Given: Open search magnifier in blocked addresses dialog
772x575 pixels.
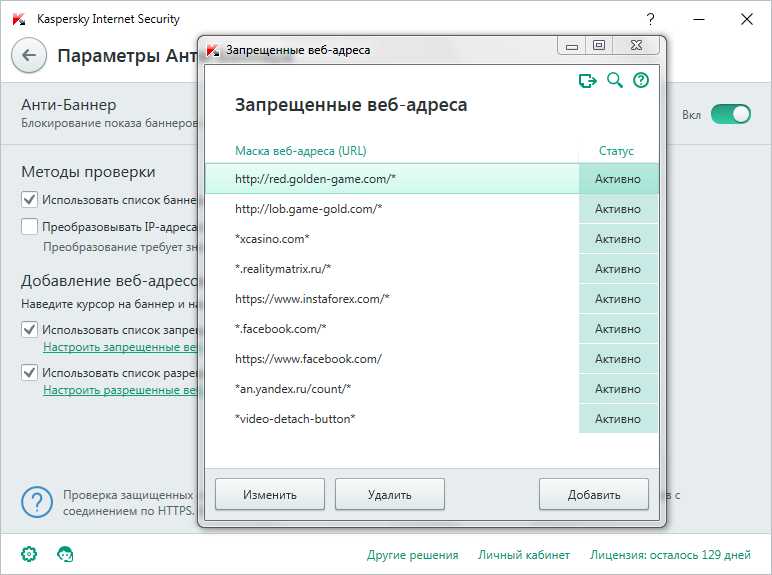Looking at the screenshot, I should [614, 80].
